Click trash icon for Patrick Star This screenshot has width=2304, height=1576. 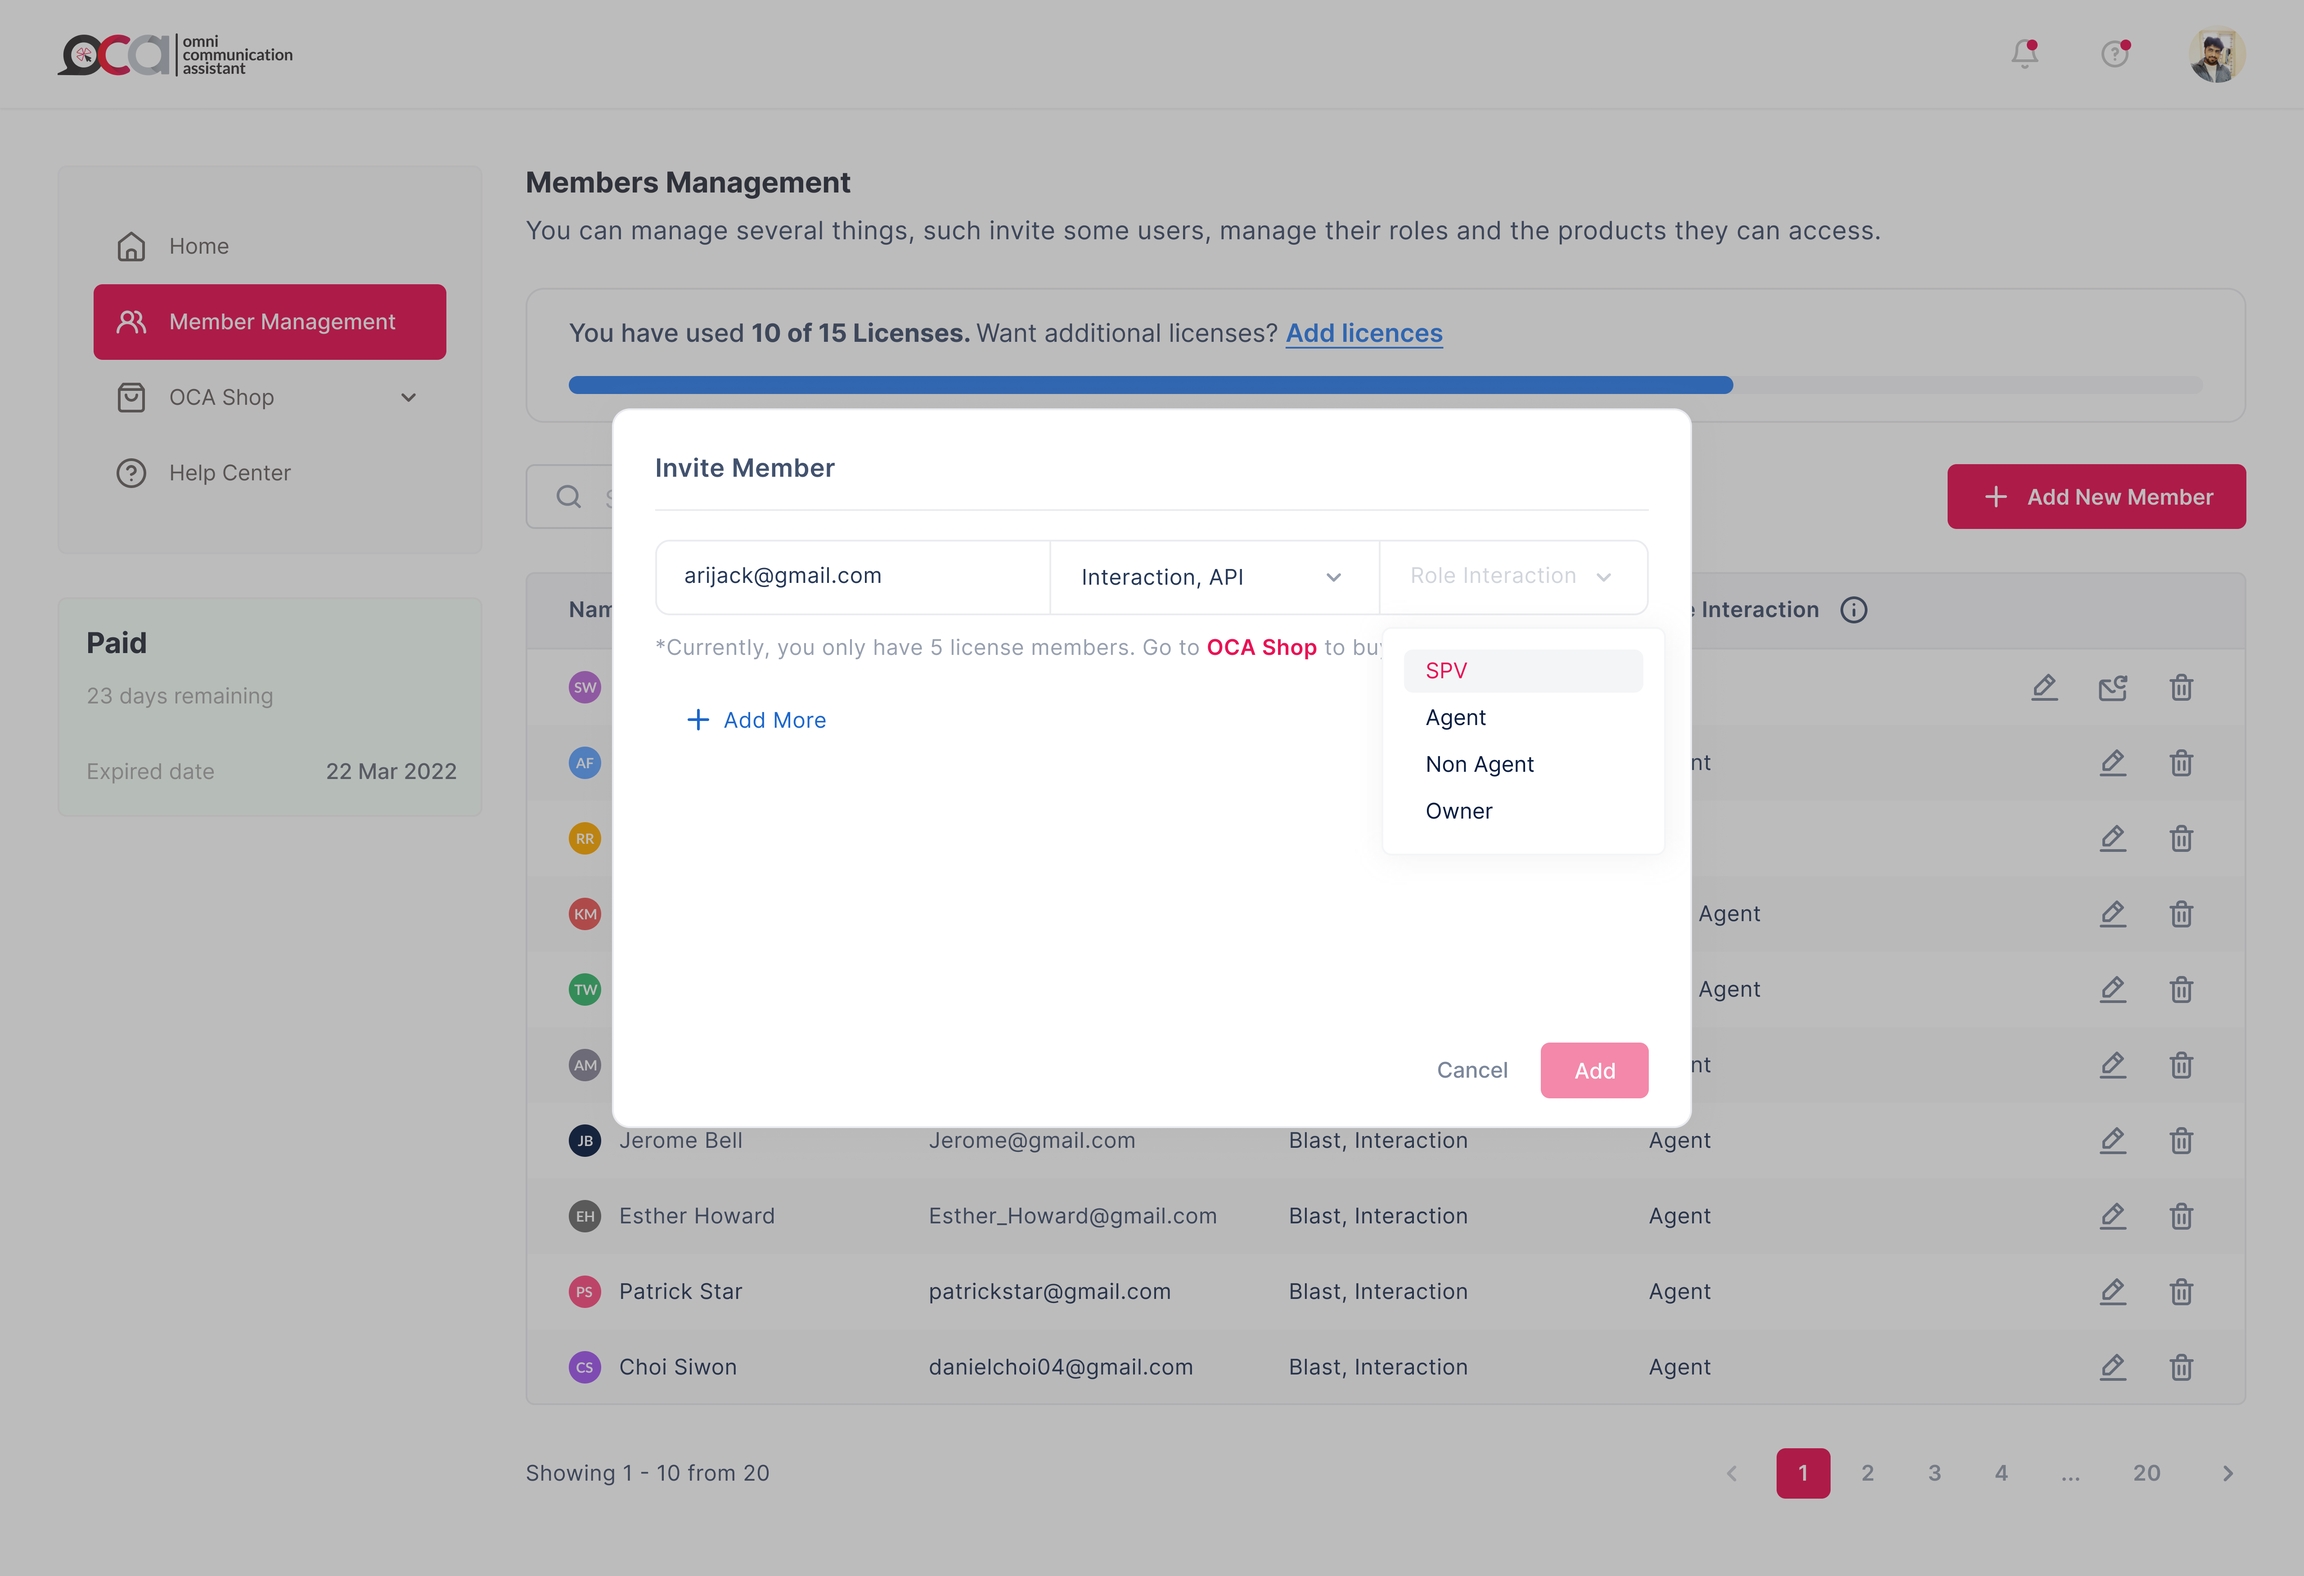coord(2181,1292)
